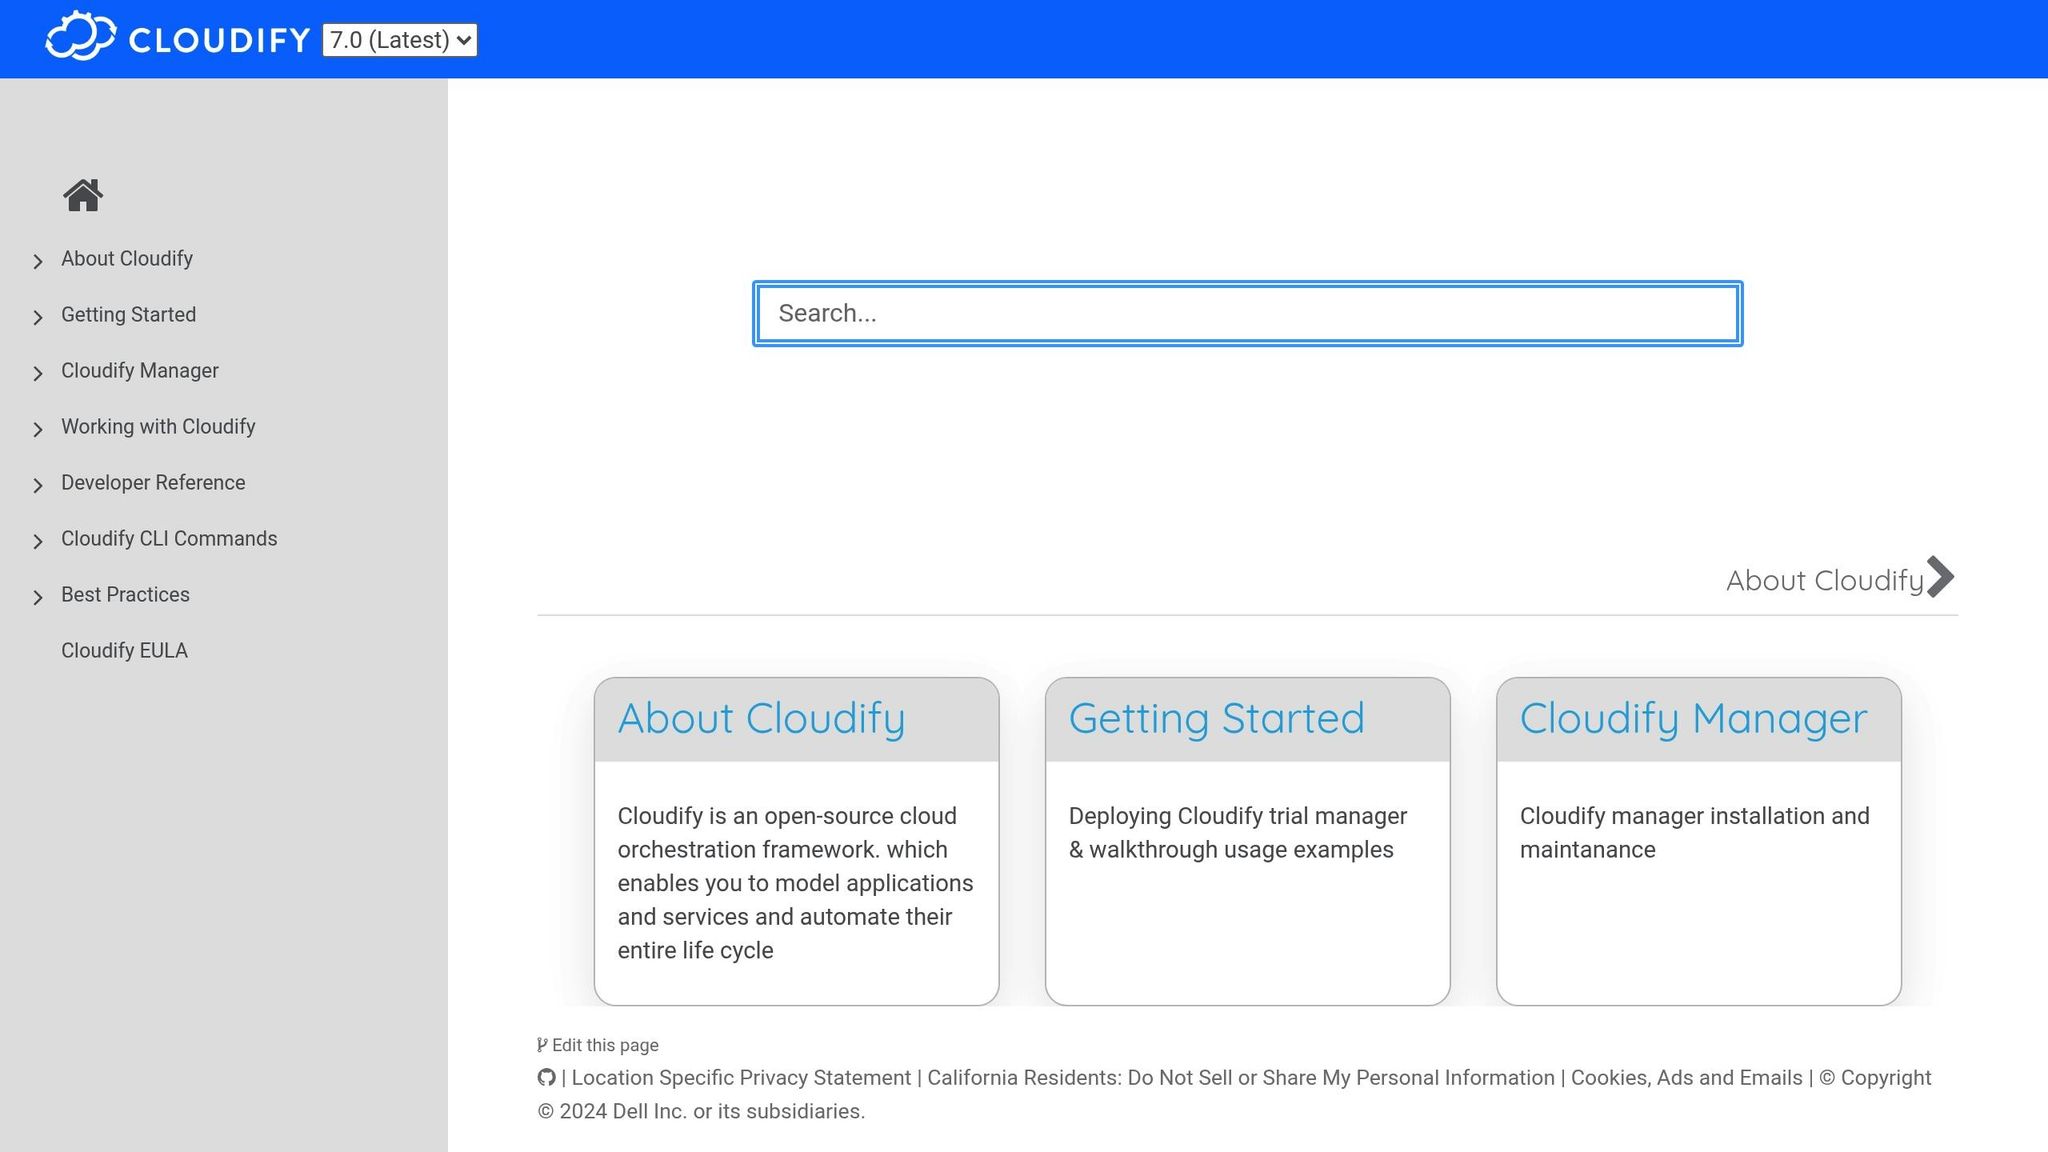Image resolution: width=2048 pixels, height=1152 pixels.
Task: Click the Getting Started card description text
Action: [1238, 833]
